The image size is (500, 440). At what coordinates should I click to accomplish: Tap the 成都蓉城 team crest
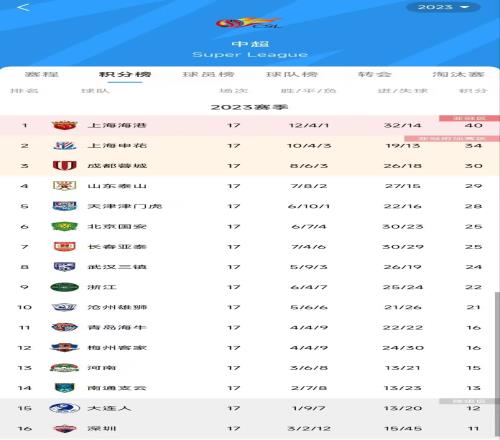click(x=65, y=166)
